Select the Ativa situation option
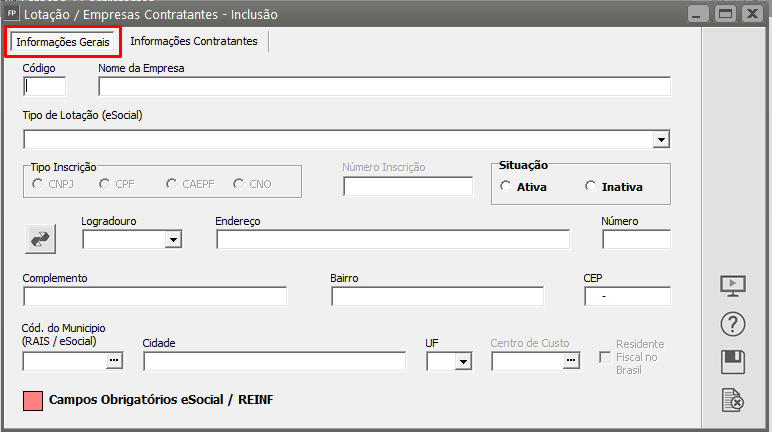 (506, 186)
